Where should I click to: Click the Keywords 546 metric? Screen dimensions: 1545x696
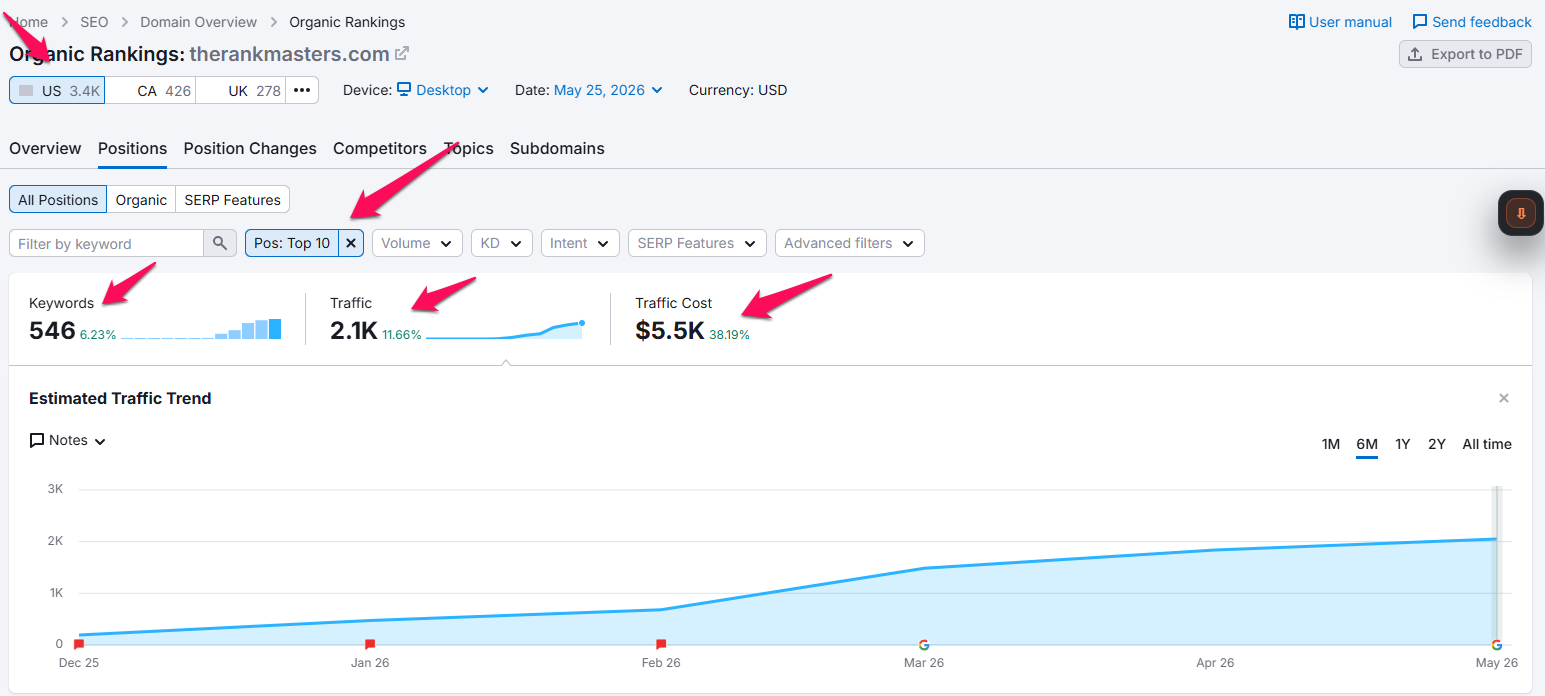[x=52, y=330]
